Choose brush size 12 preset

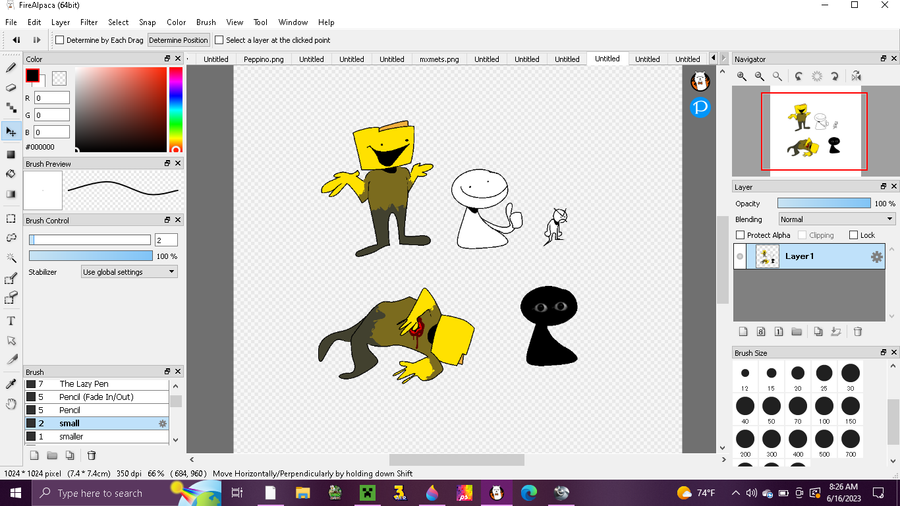(x=745, y=376)
